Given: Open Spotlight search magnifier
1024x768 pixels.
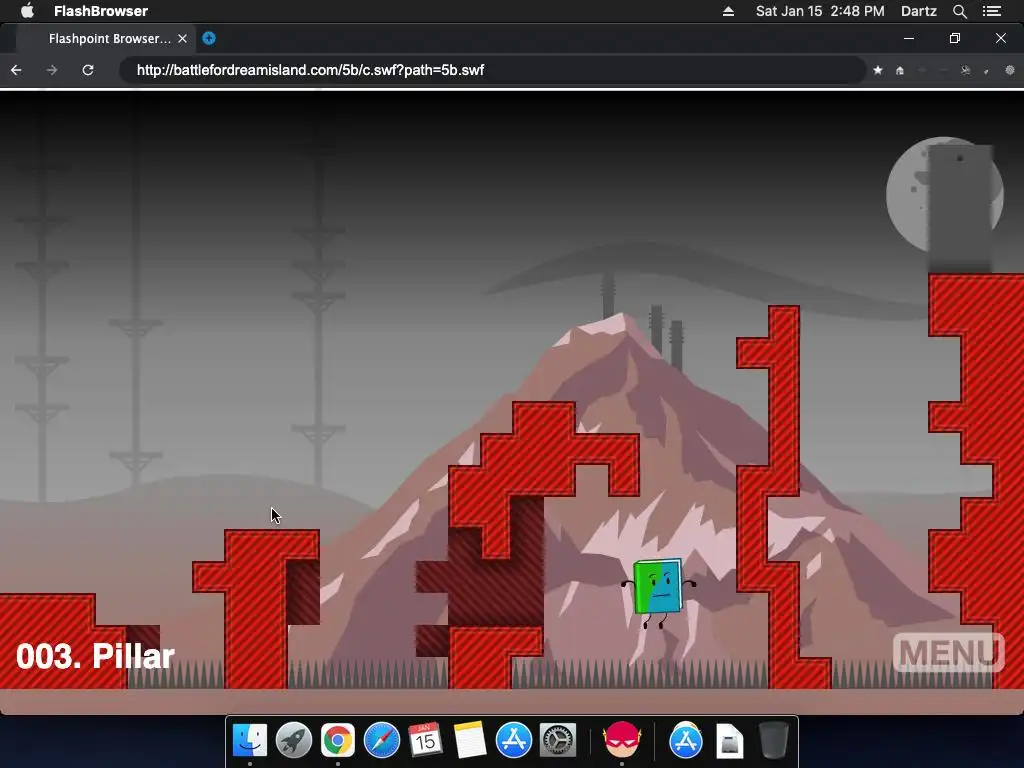Looking at the screenshot, I should point(960,11).
